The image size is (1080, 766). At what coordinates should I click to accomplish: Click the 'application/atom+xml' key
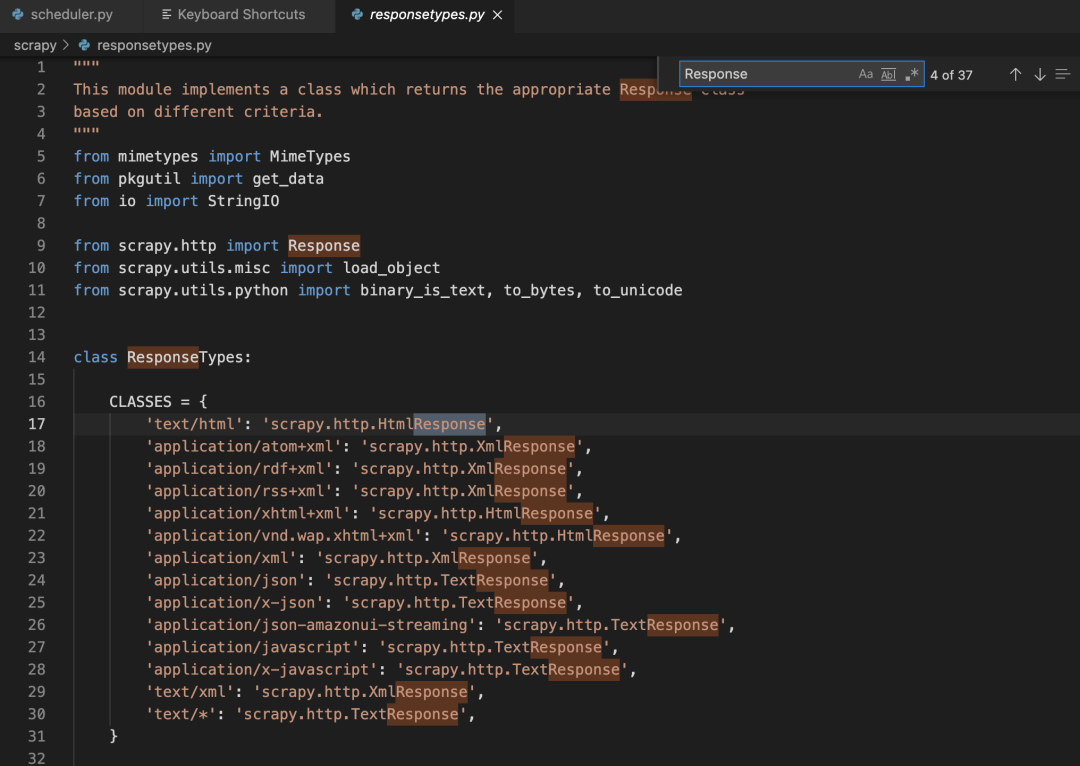(x=244, y=446)
